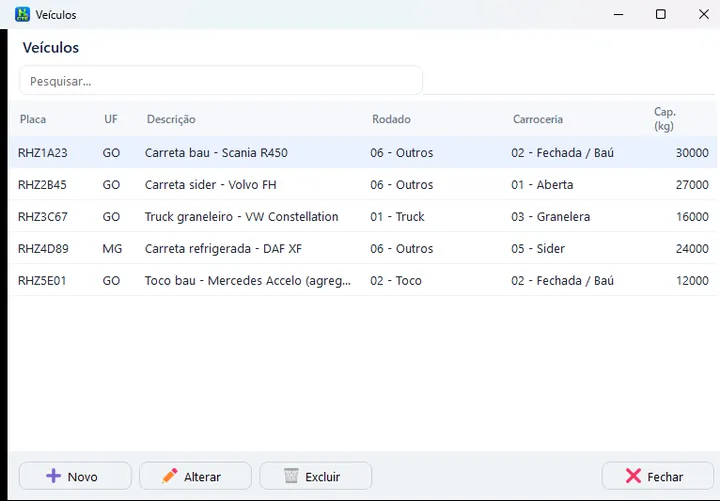Click capacity value 30000
Image resolution: width=720 pixels, height=501 pixels.
692,153
